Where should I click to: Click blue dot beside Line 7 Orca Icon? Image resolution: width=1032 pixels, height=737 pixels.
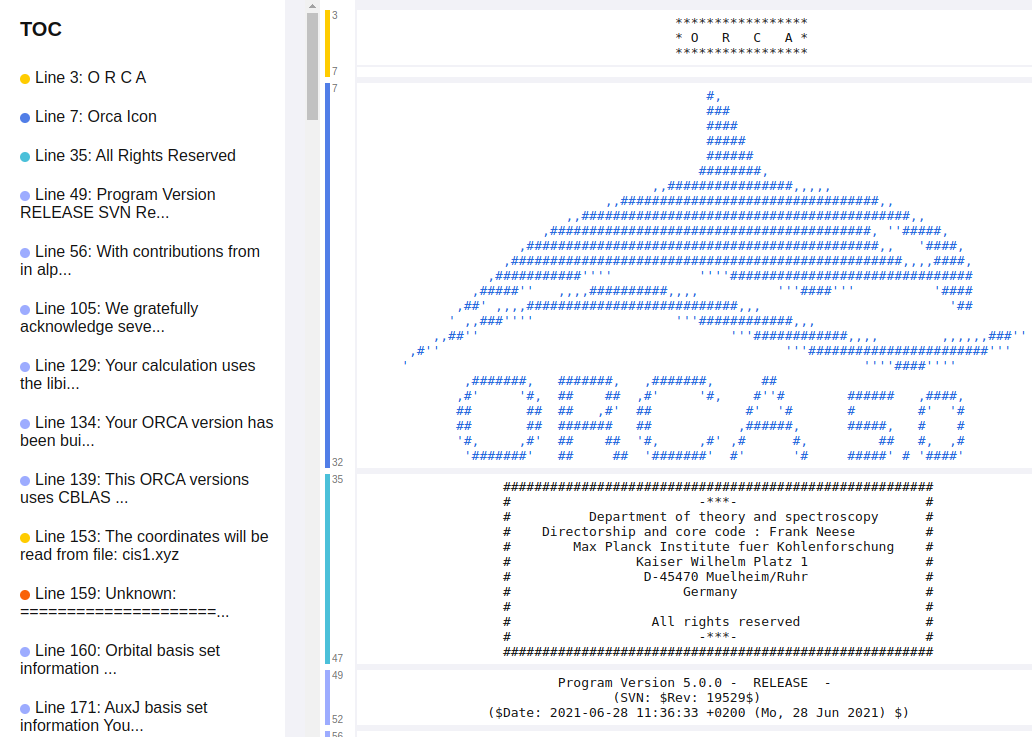(x=25, y=118)
